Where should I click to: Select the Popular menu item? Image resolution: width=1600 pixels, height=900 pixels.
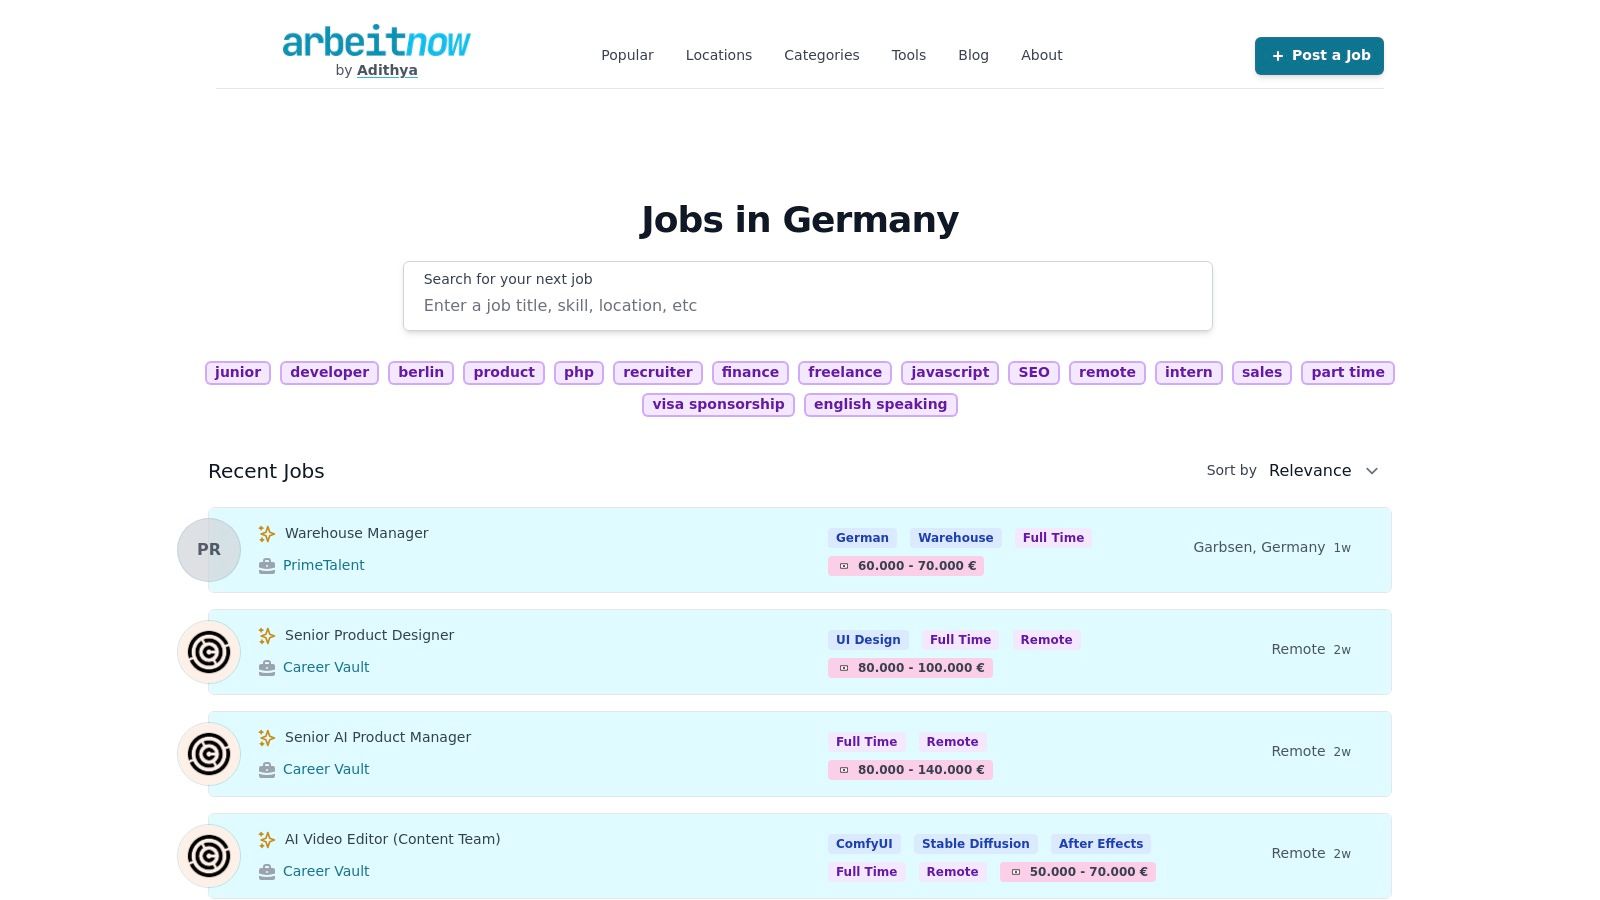(627, 55)
